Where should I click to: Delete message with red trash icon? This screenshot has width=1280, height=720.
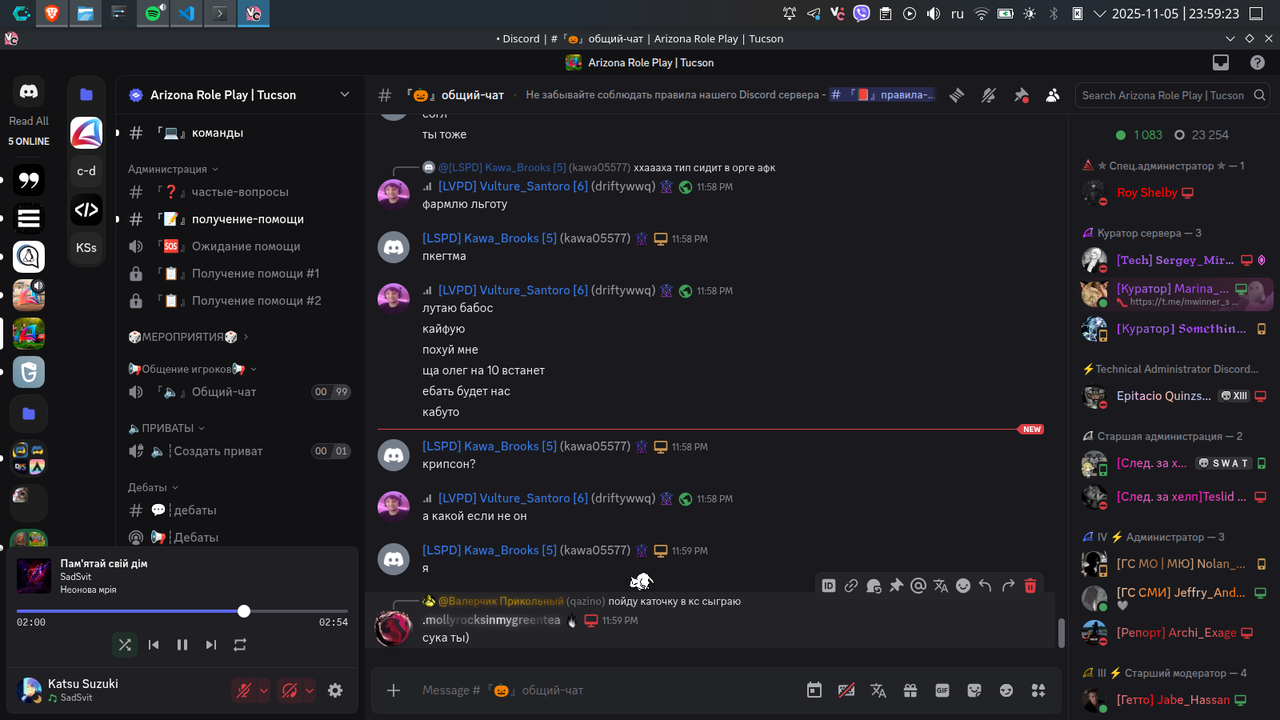(1030, 586)
